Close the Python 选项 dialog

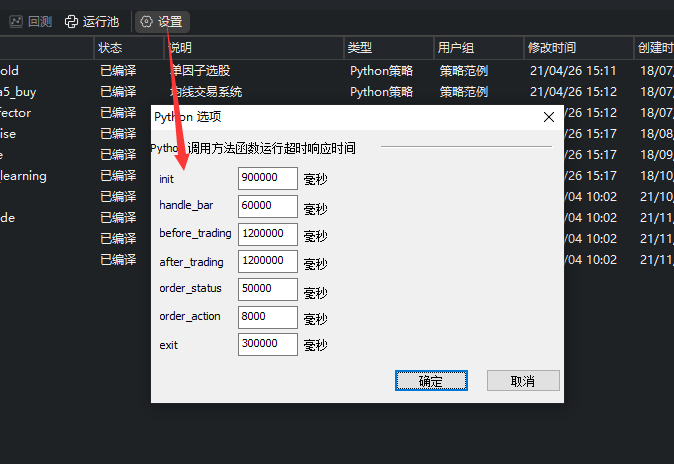point(548,117)
